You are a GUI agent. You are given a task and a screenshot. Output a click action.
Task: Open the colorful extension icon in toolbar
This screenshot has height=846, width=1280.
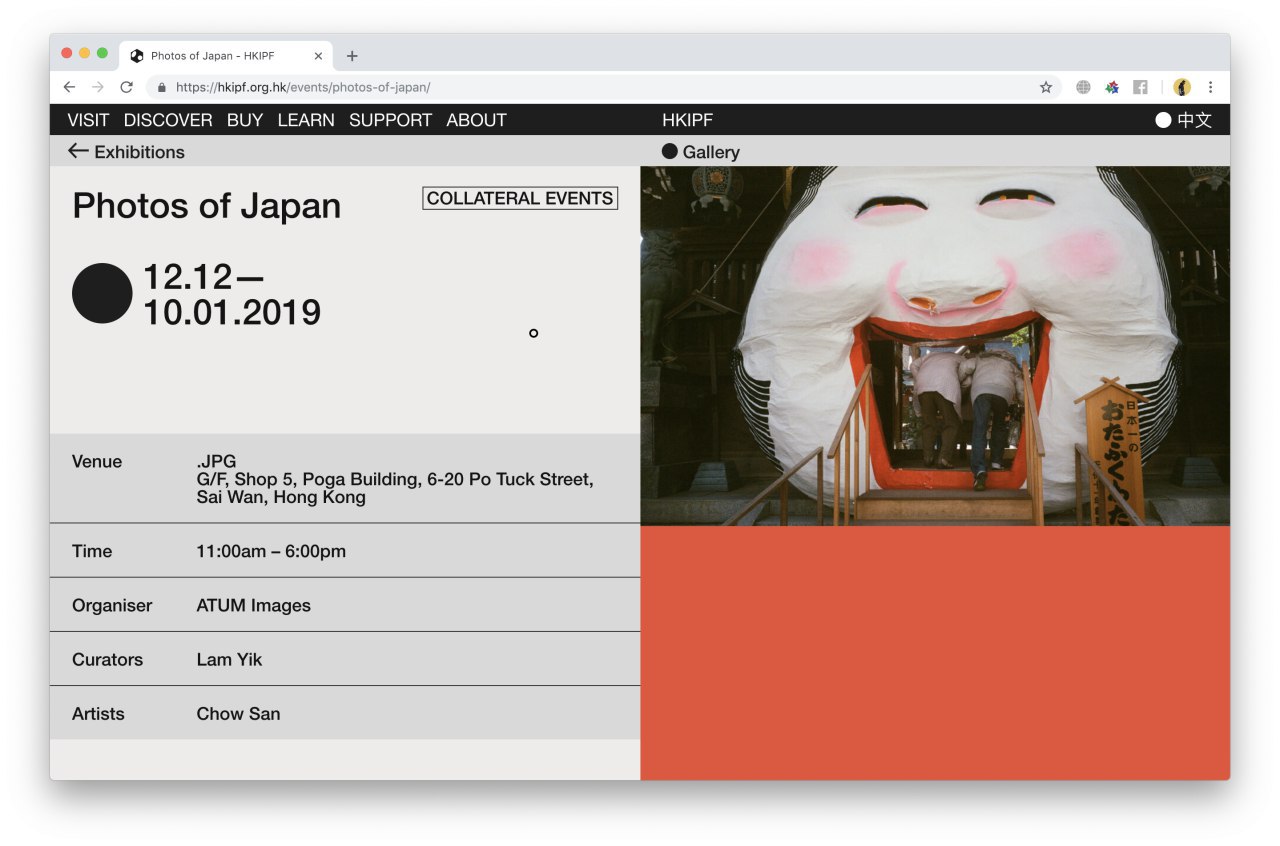coord(1112,87)
